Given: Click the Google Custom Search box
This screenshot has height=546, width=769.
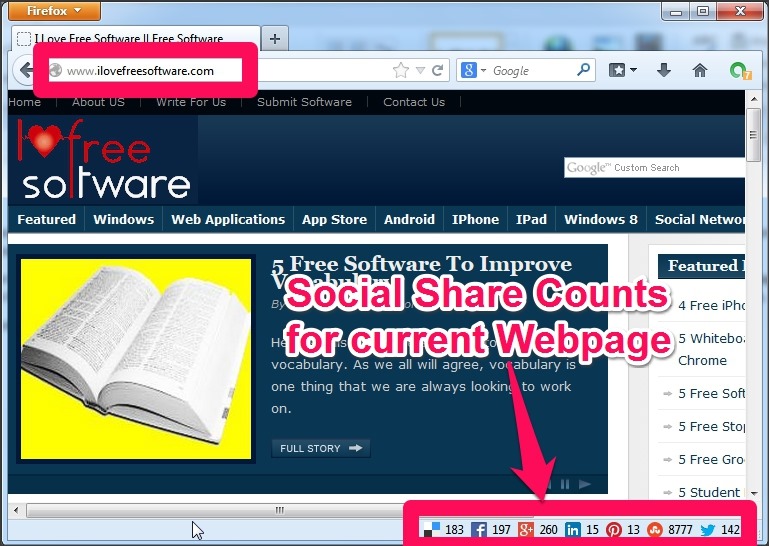Looking at the screenshot, I should [654, 168].
